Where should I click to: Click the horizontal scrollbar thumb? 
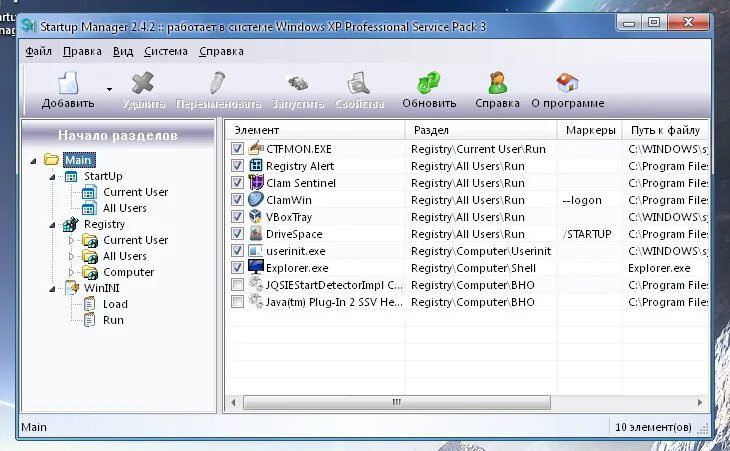click(x=397, y=402)
